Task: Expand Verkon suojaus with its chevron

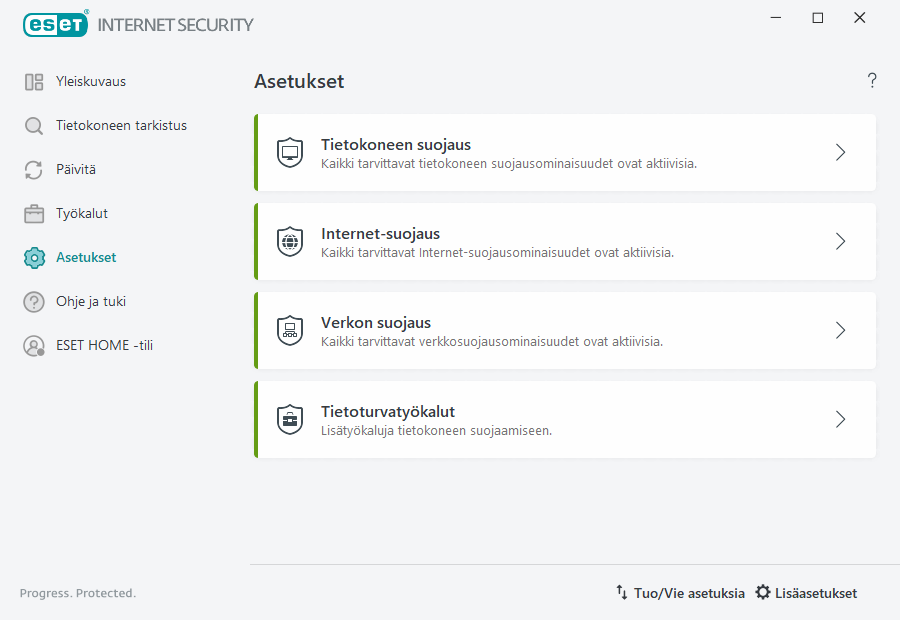Action: pyautogui.click(x=840, y=330)
